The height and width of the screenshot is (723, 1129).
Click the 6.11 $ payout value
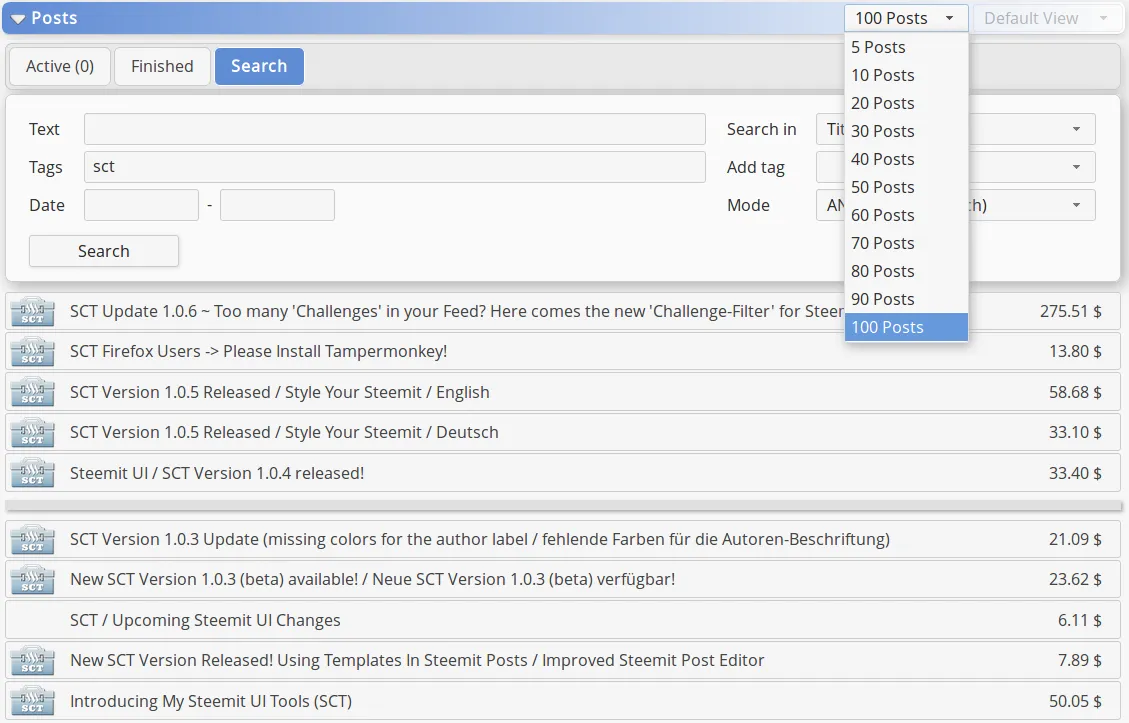tap(1079, 621)
